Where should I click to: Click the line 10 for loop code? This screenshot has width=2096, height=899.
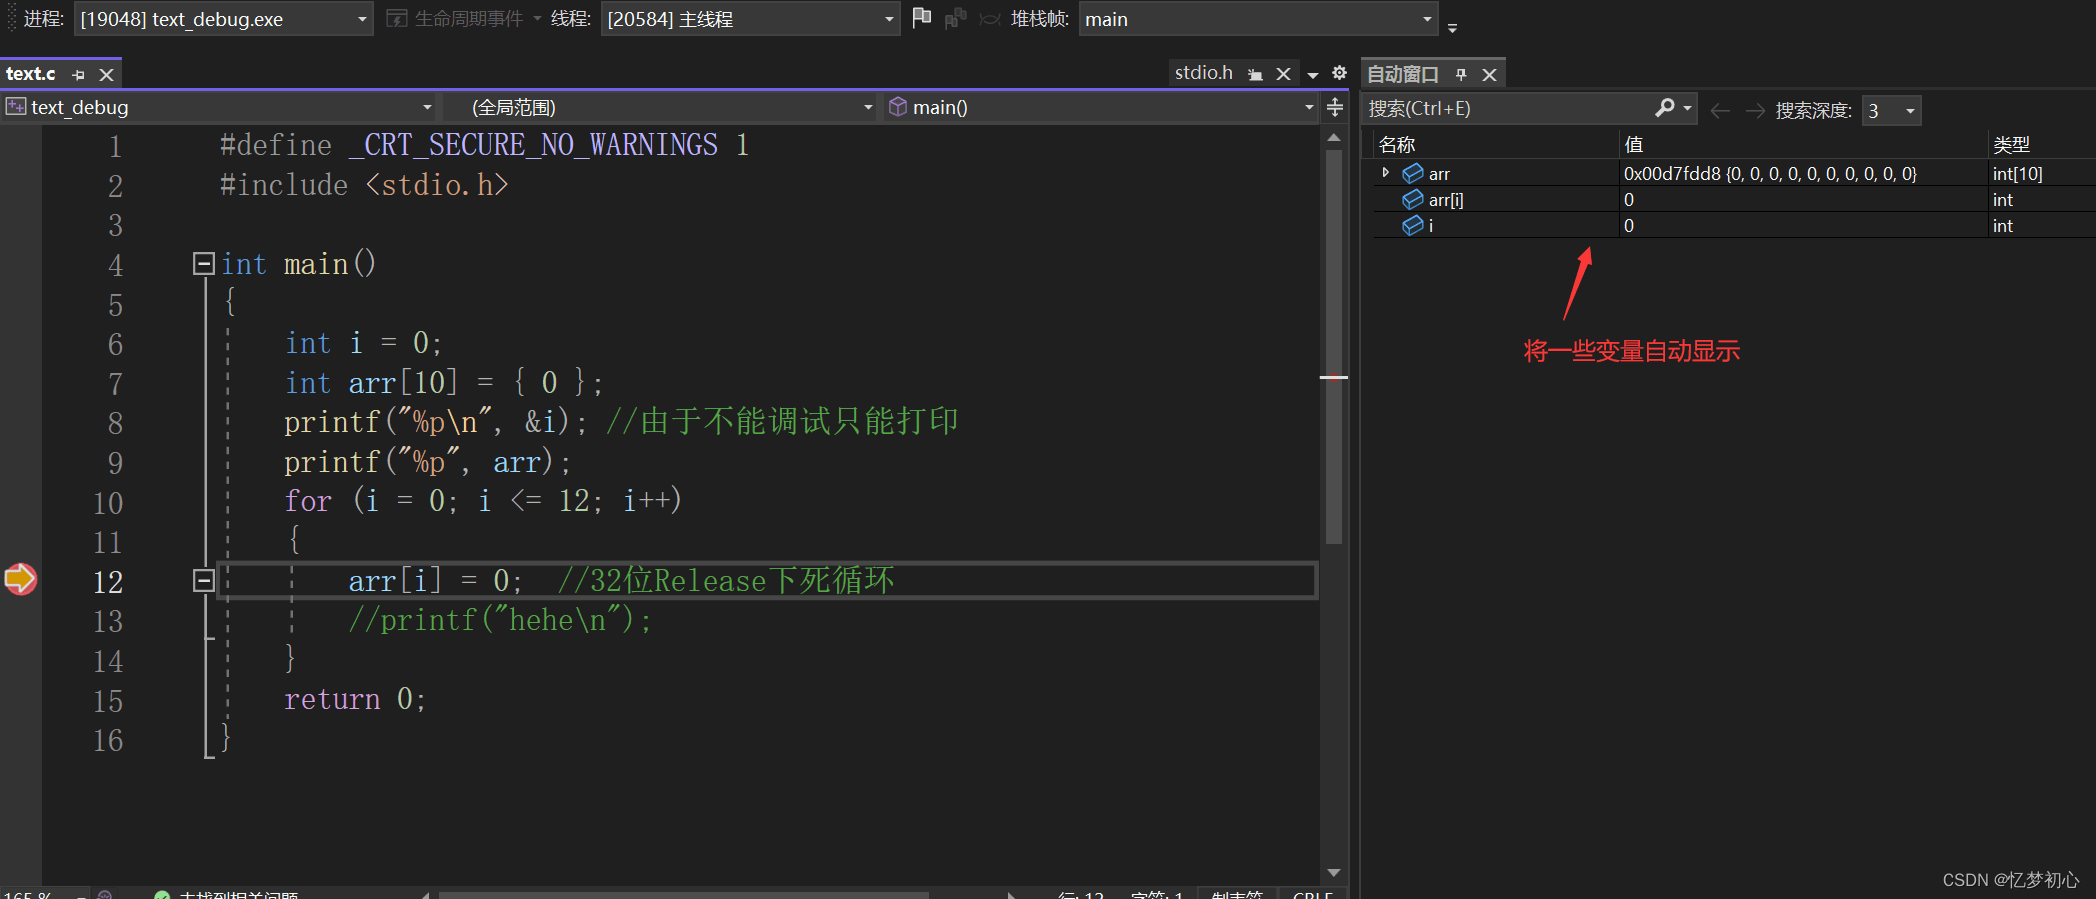click(482, 500)
